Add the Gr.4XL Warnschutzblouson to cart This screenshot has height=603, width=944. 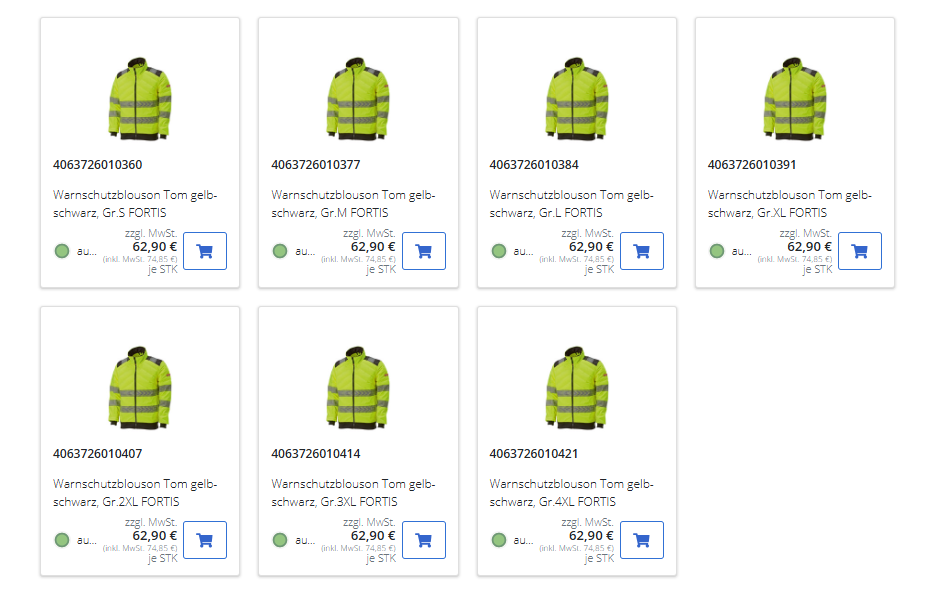tap(641, 540)
